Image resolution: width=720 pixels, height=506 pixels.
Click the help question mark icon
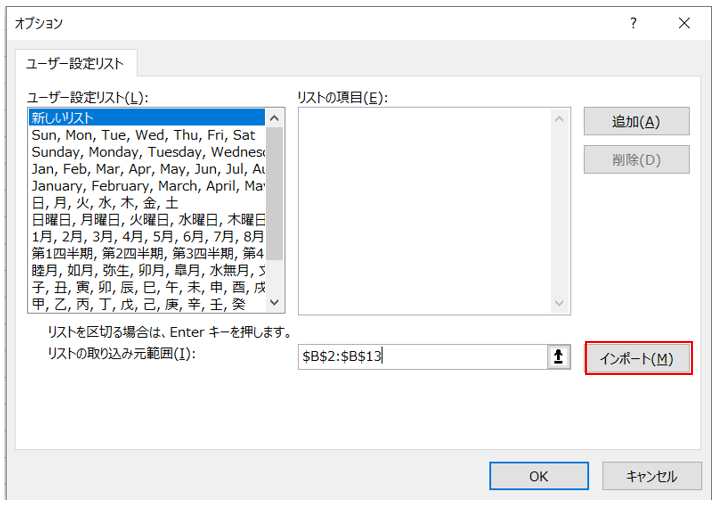(x=632, y=23)
